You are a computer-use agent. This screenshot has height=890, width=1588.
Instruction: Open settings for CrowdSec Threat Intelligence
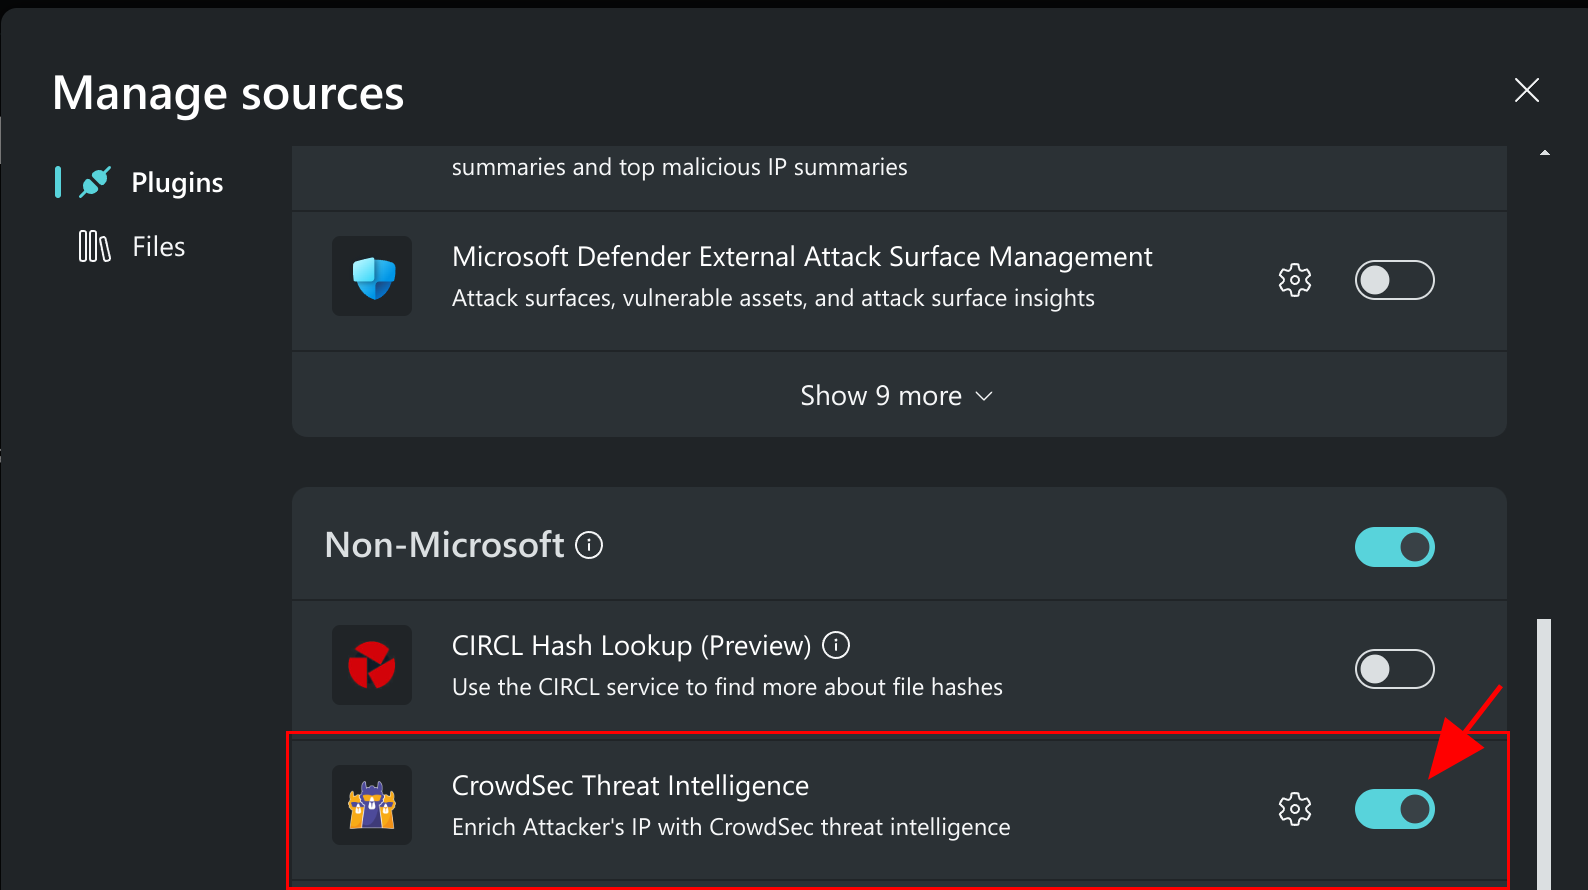click(1294, 809)
